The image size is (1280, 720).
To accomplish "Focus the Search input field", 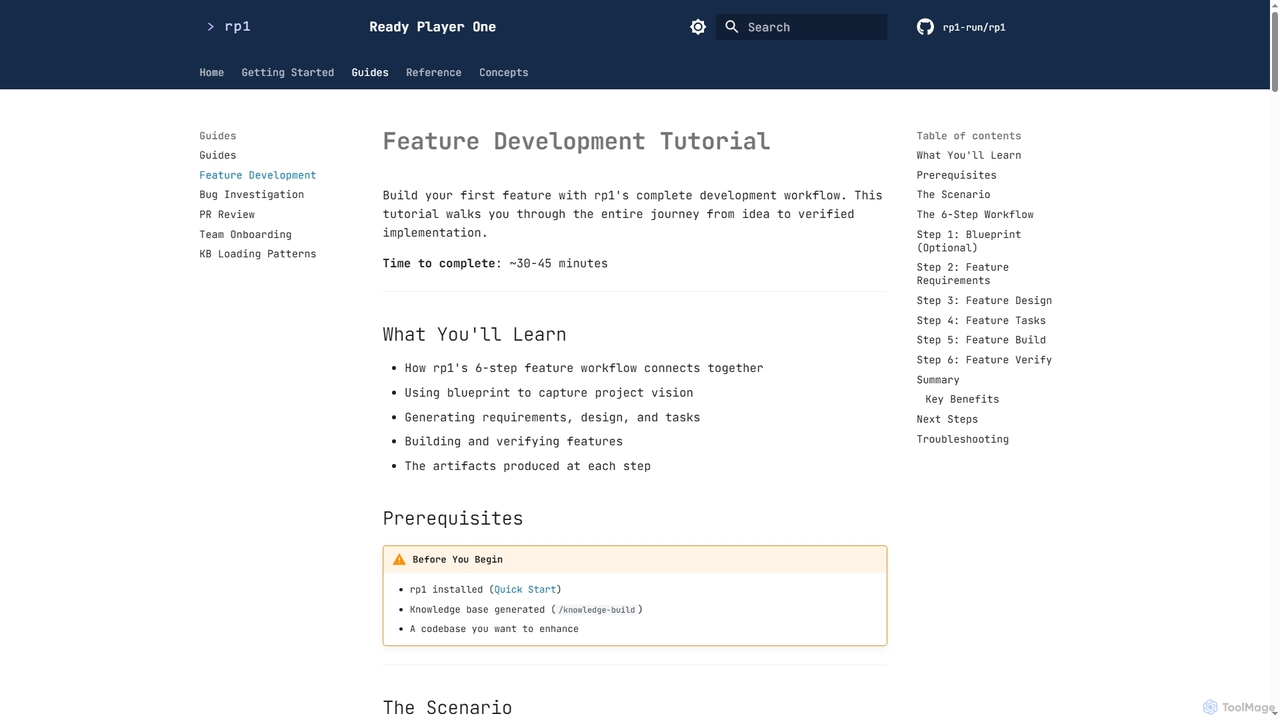I will [801, 27].
